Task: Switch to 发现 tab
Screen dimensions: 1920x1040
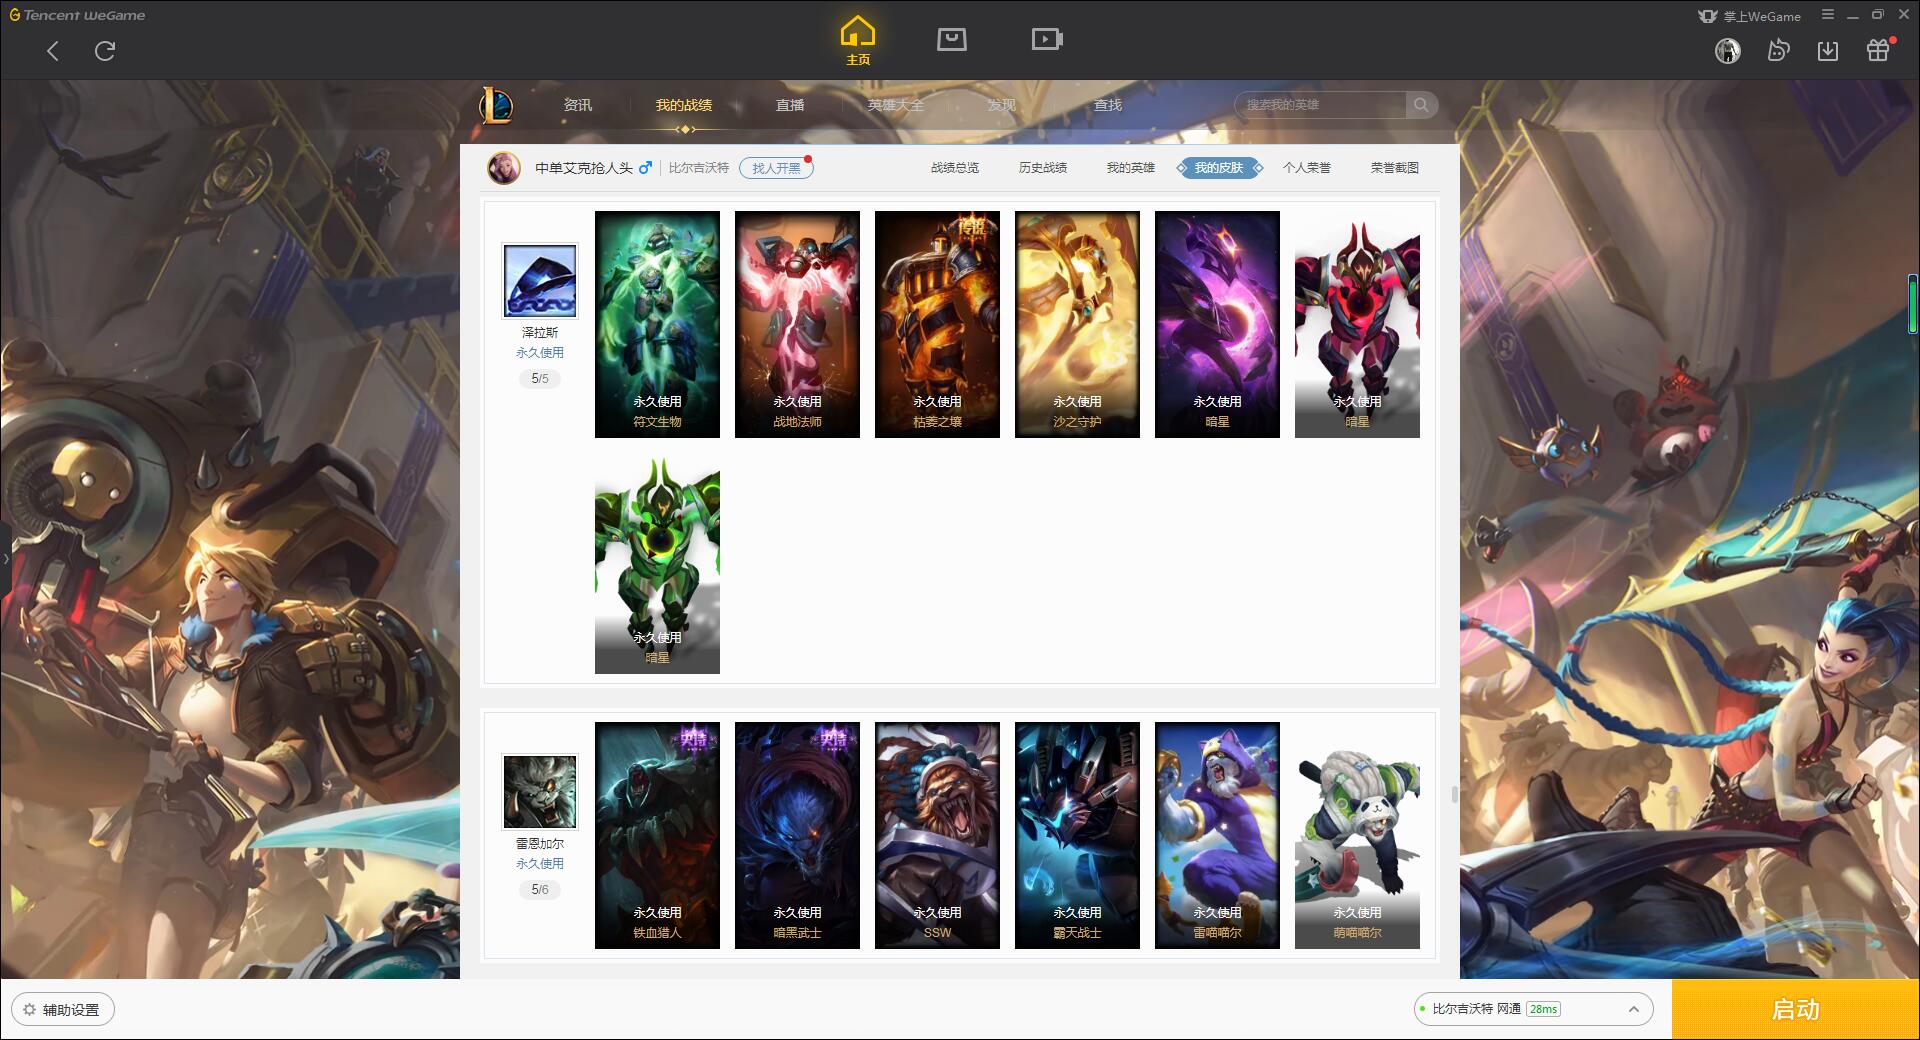Action: coord(1002,105)
